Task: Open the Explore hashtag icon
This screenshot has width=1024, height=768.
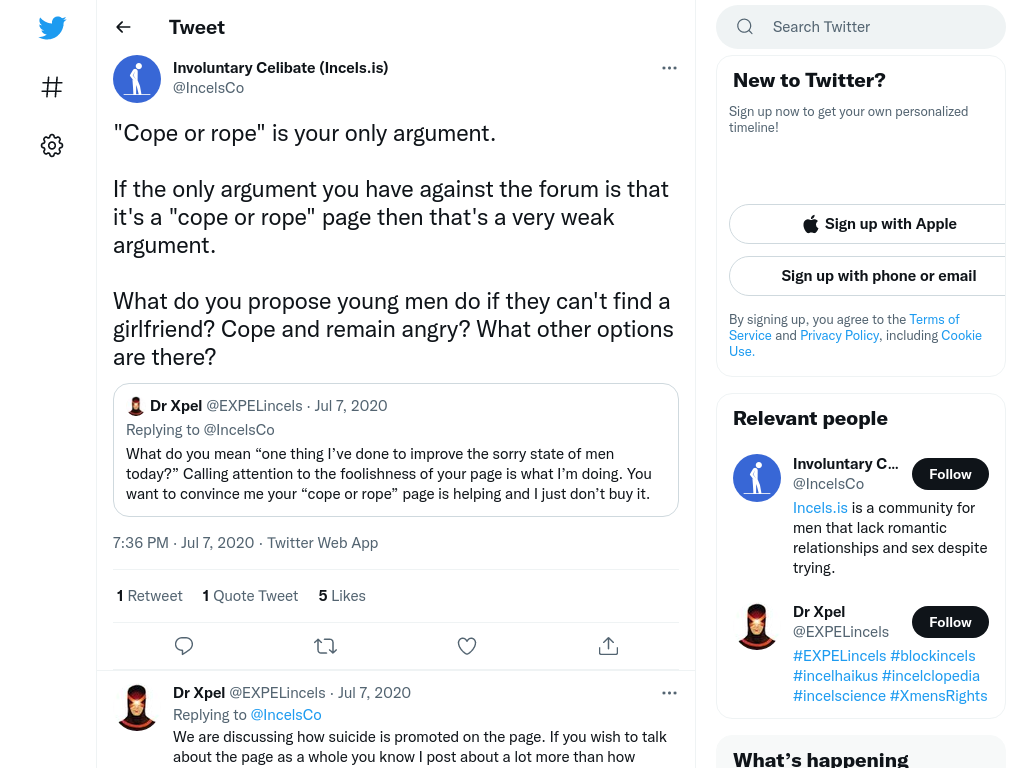Action: [52, 87]
